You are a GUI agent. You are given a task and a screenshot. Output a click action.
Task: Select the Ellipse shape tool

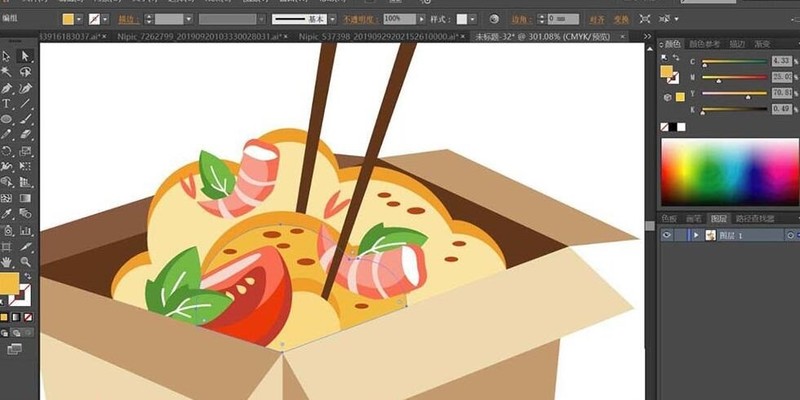tap(7, 119)
